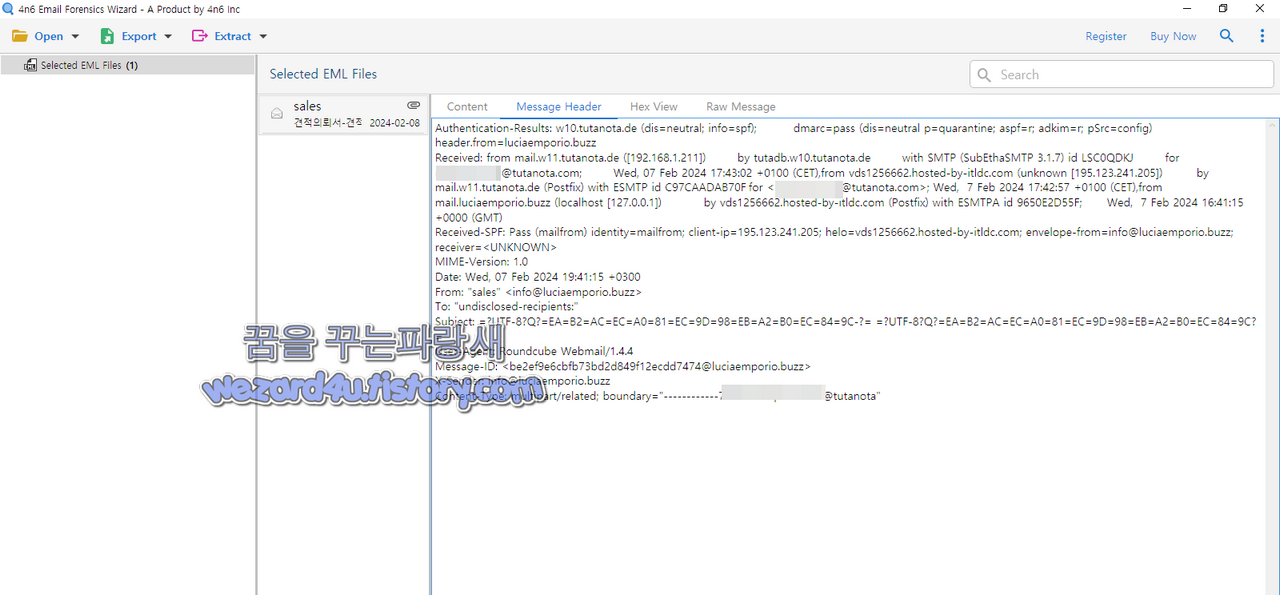This screenshot has height=595, width=1280.
Task: Select Selected EML Files tree node
Action: (128, 65)
